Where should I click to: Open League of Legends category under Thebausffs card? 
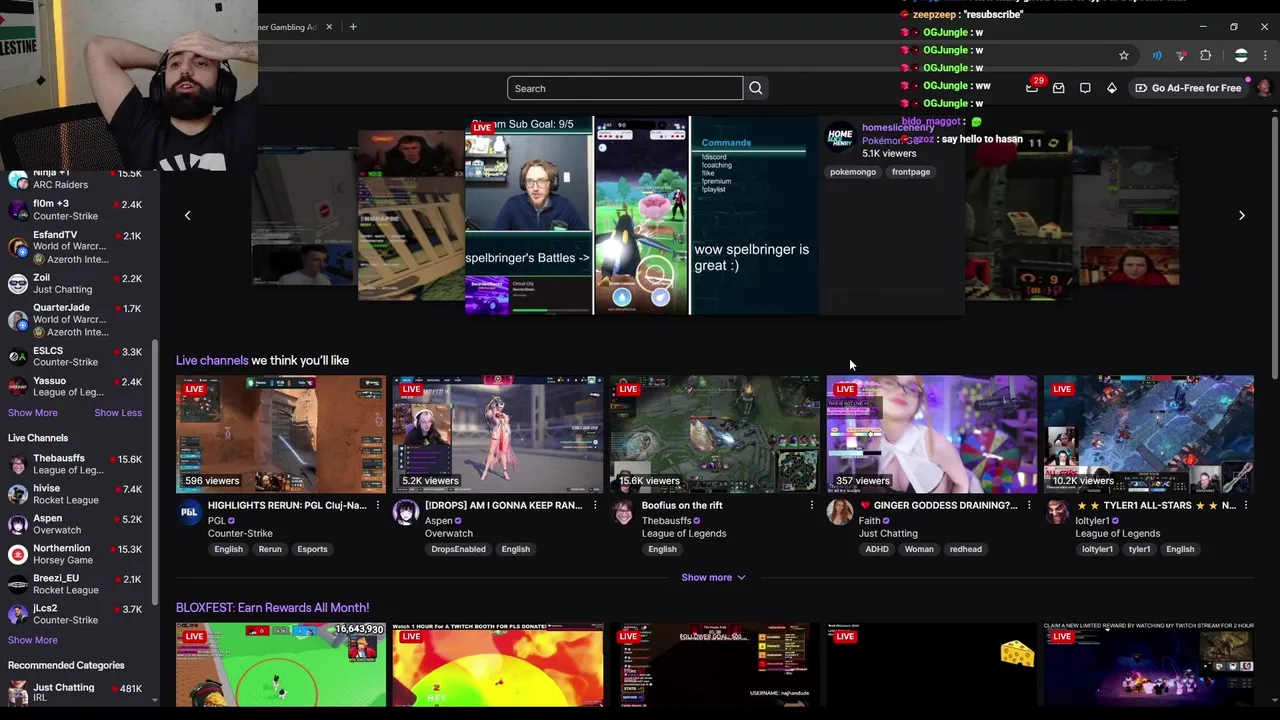coord(684,534)
